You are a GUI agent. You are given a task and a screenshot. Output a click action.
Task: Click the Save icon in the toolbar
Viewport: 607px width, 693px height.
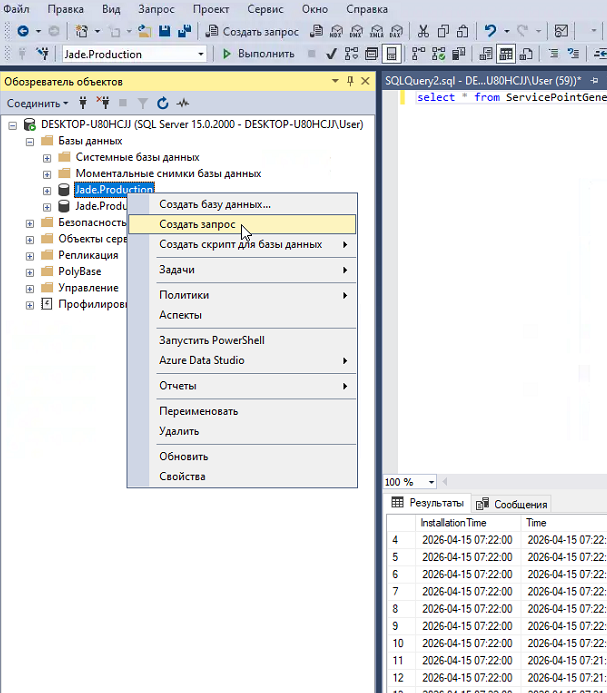pos(162,31)
